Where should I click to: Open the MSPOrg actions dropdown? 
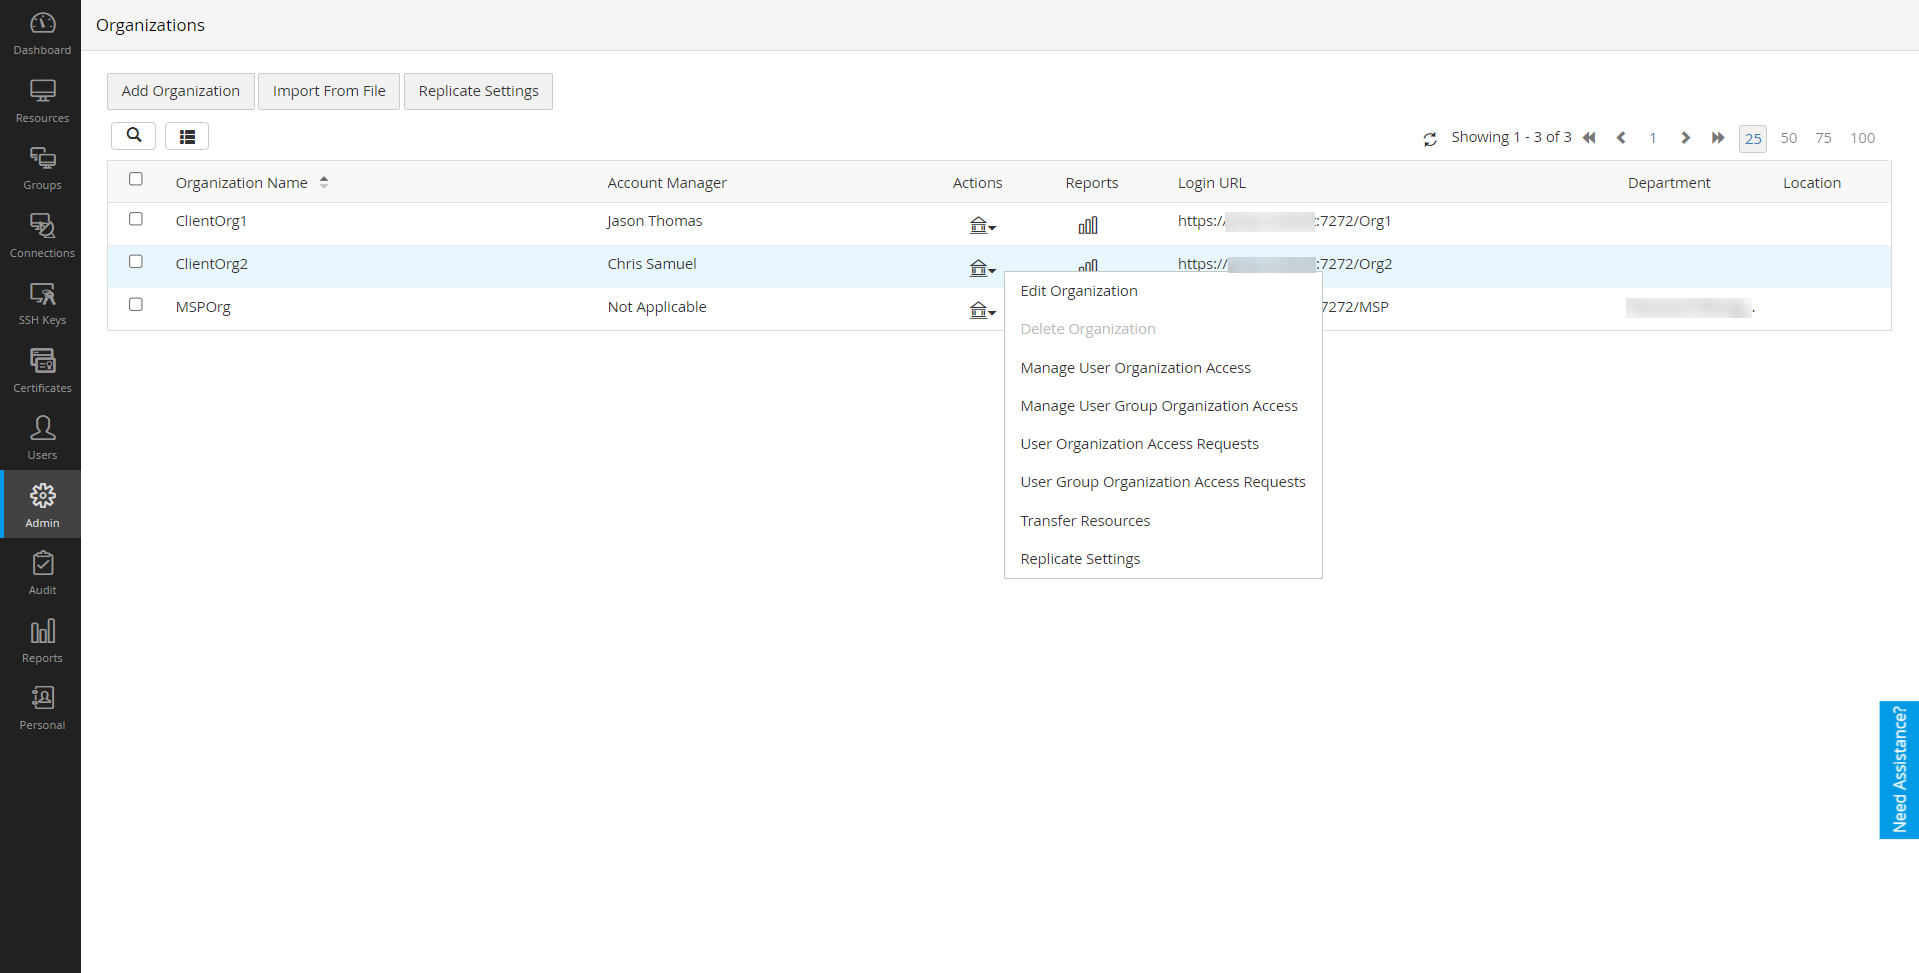pyautogui.click(x=982, y=311)
